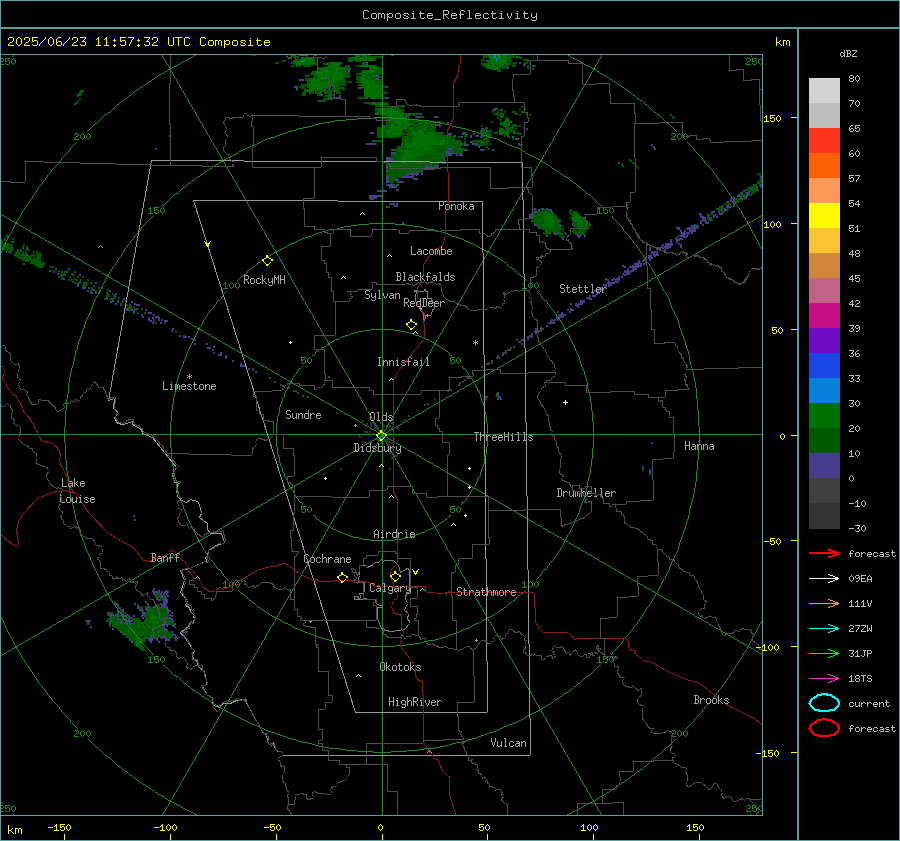Click the Sylvan map label
The image size is (900, 841).
point(382,295)
